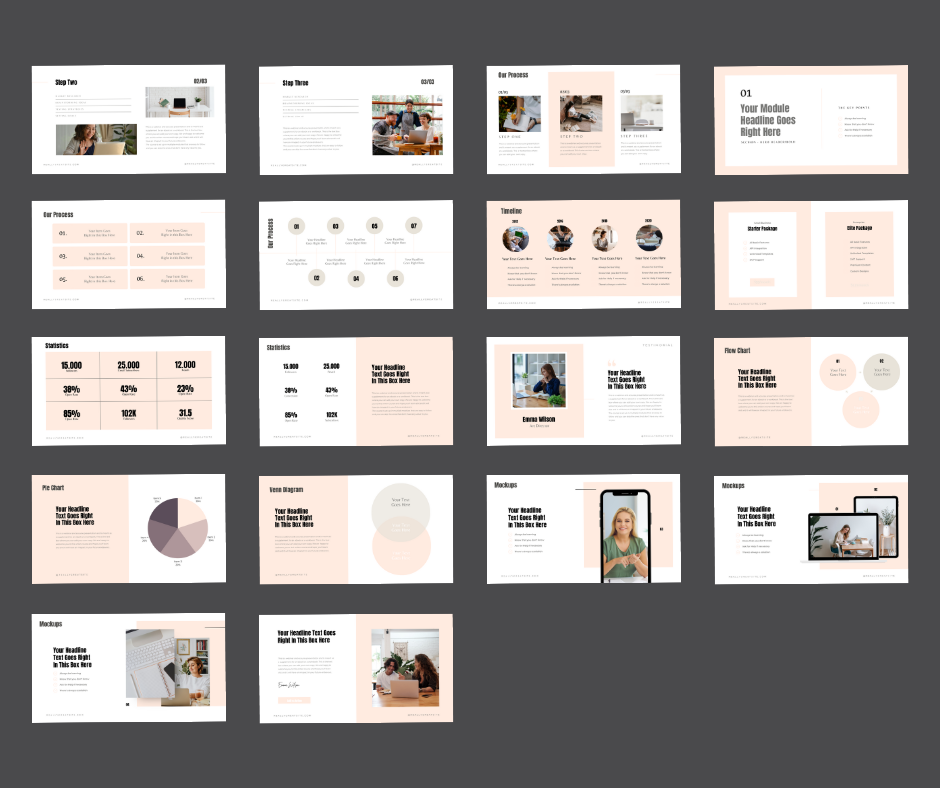Select the bottom-left laptop "Mockups" slide
Image resolution: width=940 pixels, height=788 pixels.
coord(128,668)
